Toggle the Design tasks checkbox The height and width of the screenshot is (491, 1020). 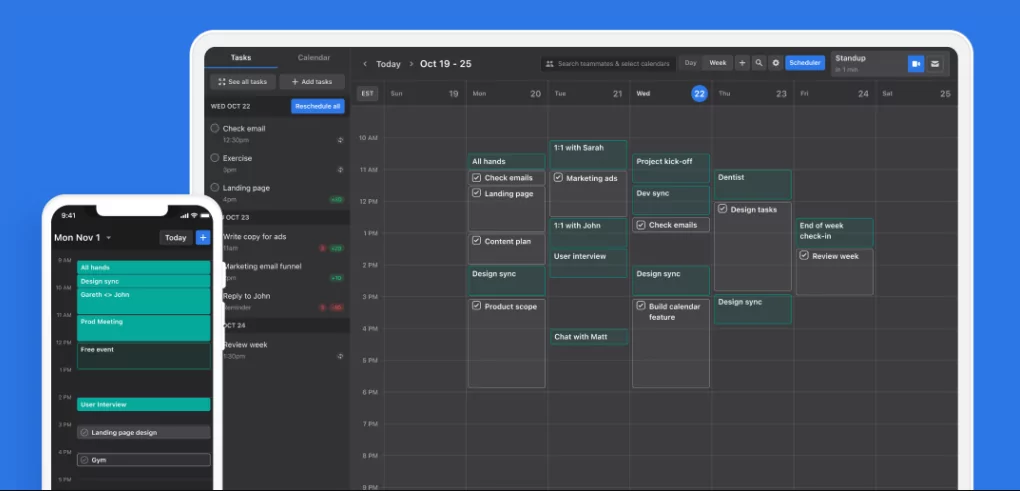coord(722,209)
